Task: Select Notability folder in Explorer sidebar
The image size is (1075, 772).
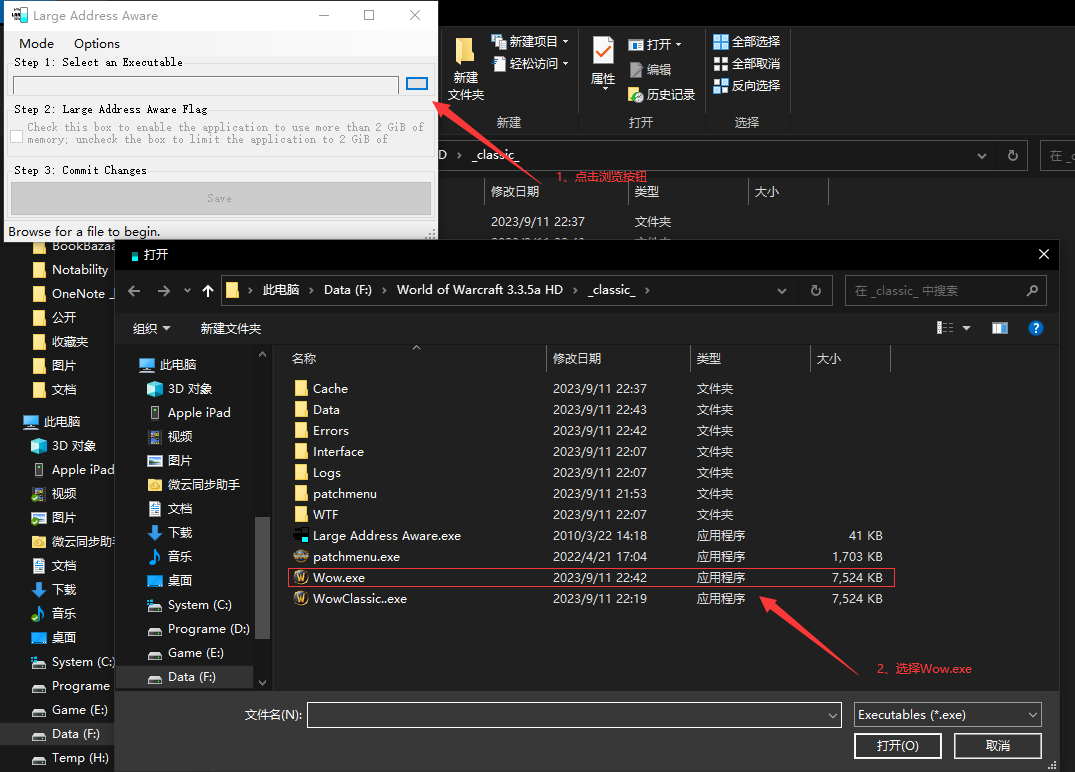Action: (71, 269)
